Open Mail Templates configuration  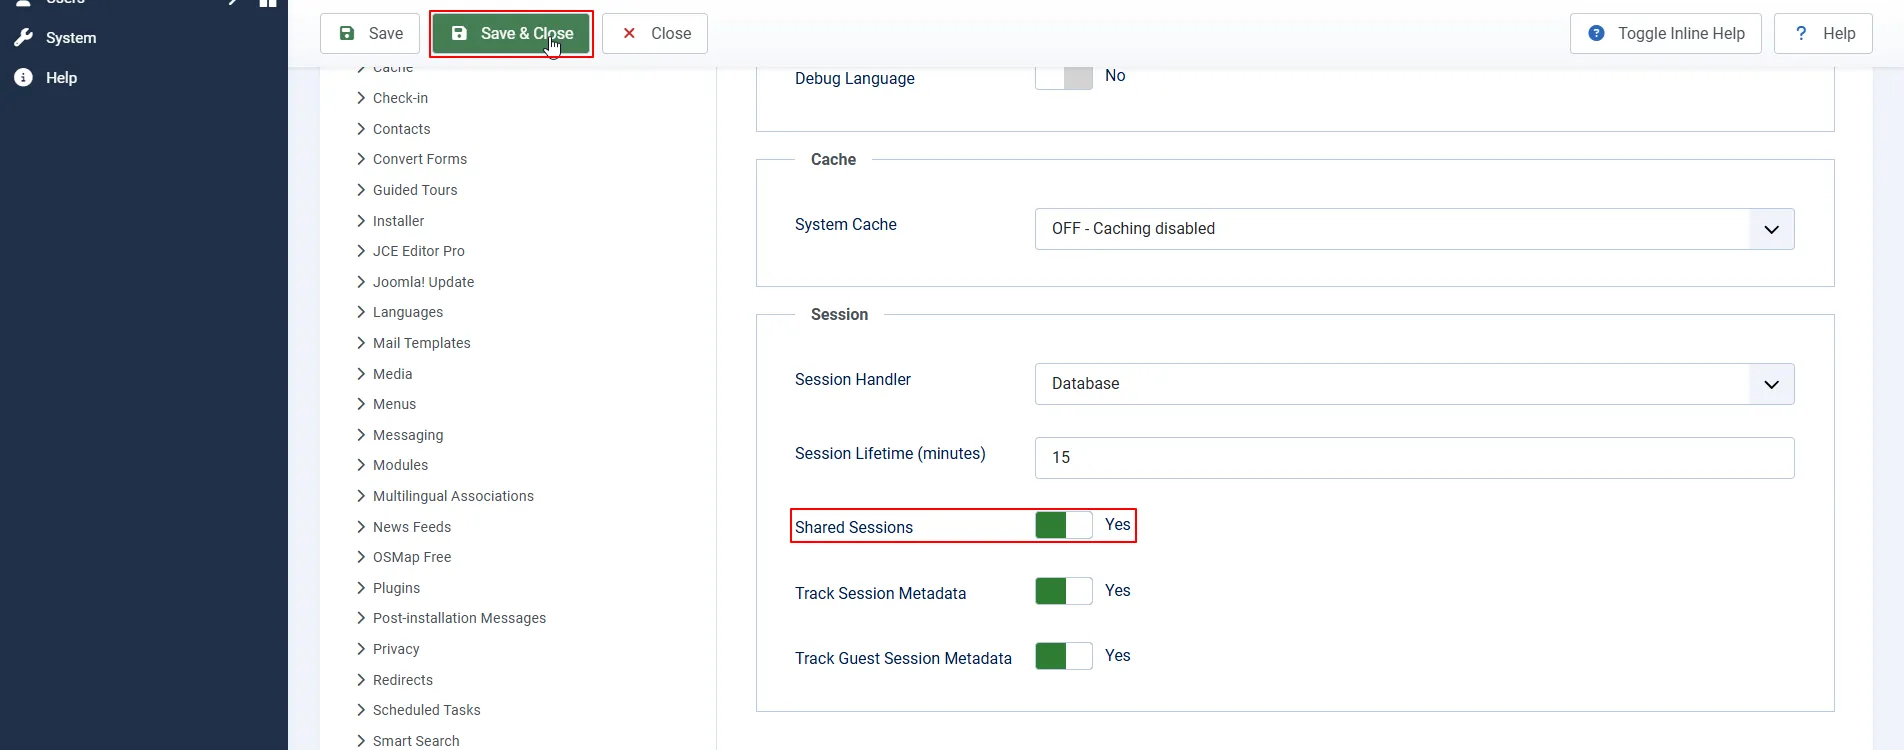tap(421, 343)
